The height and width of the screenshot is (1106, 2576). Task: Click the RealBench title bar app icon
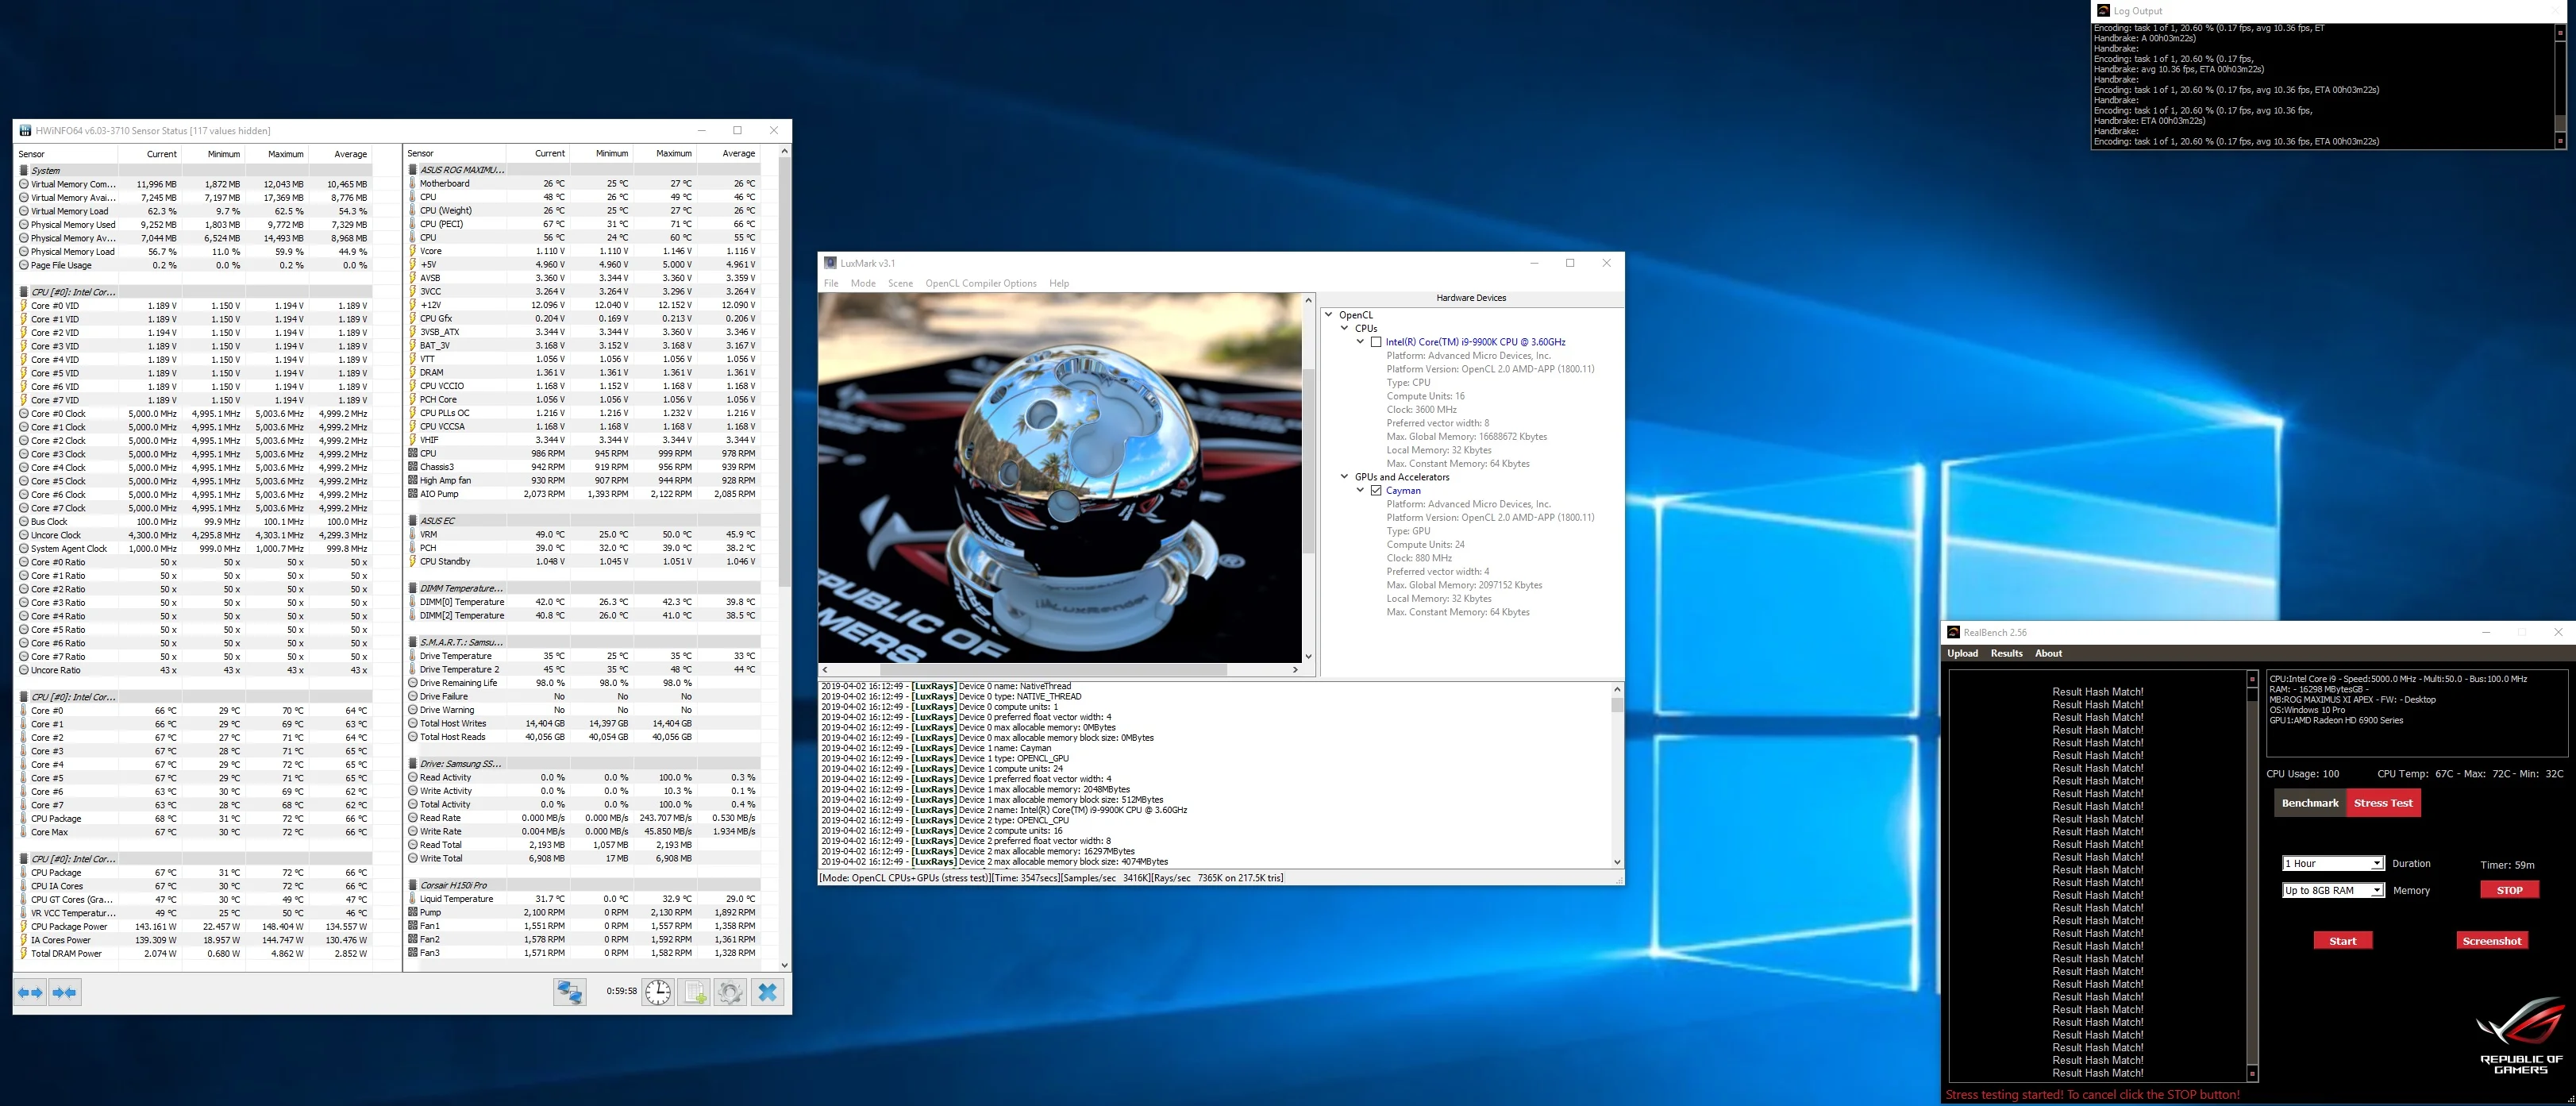click(1953, 632)
